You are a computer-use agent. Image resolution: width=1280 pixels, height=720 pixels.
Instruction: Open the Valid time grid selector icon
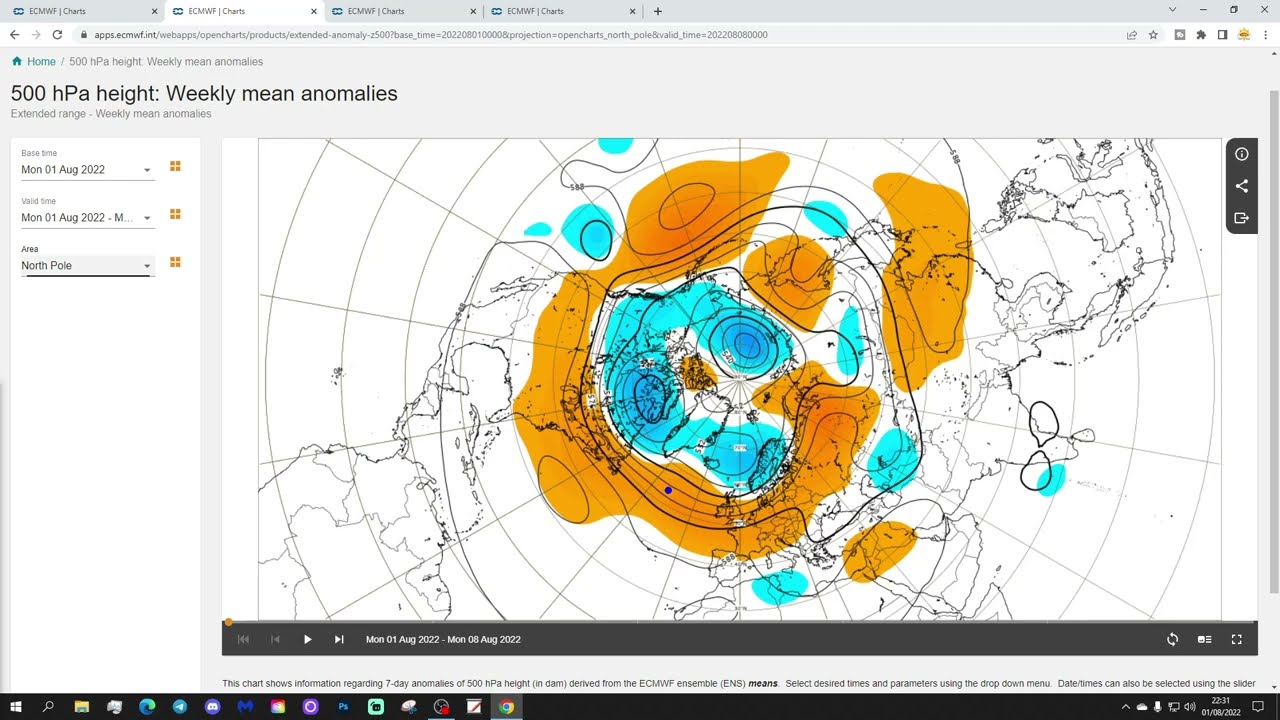point(175,214)
